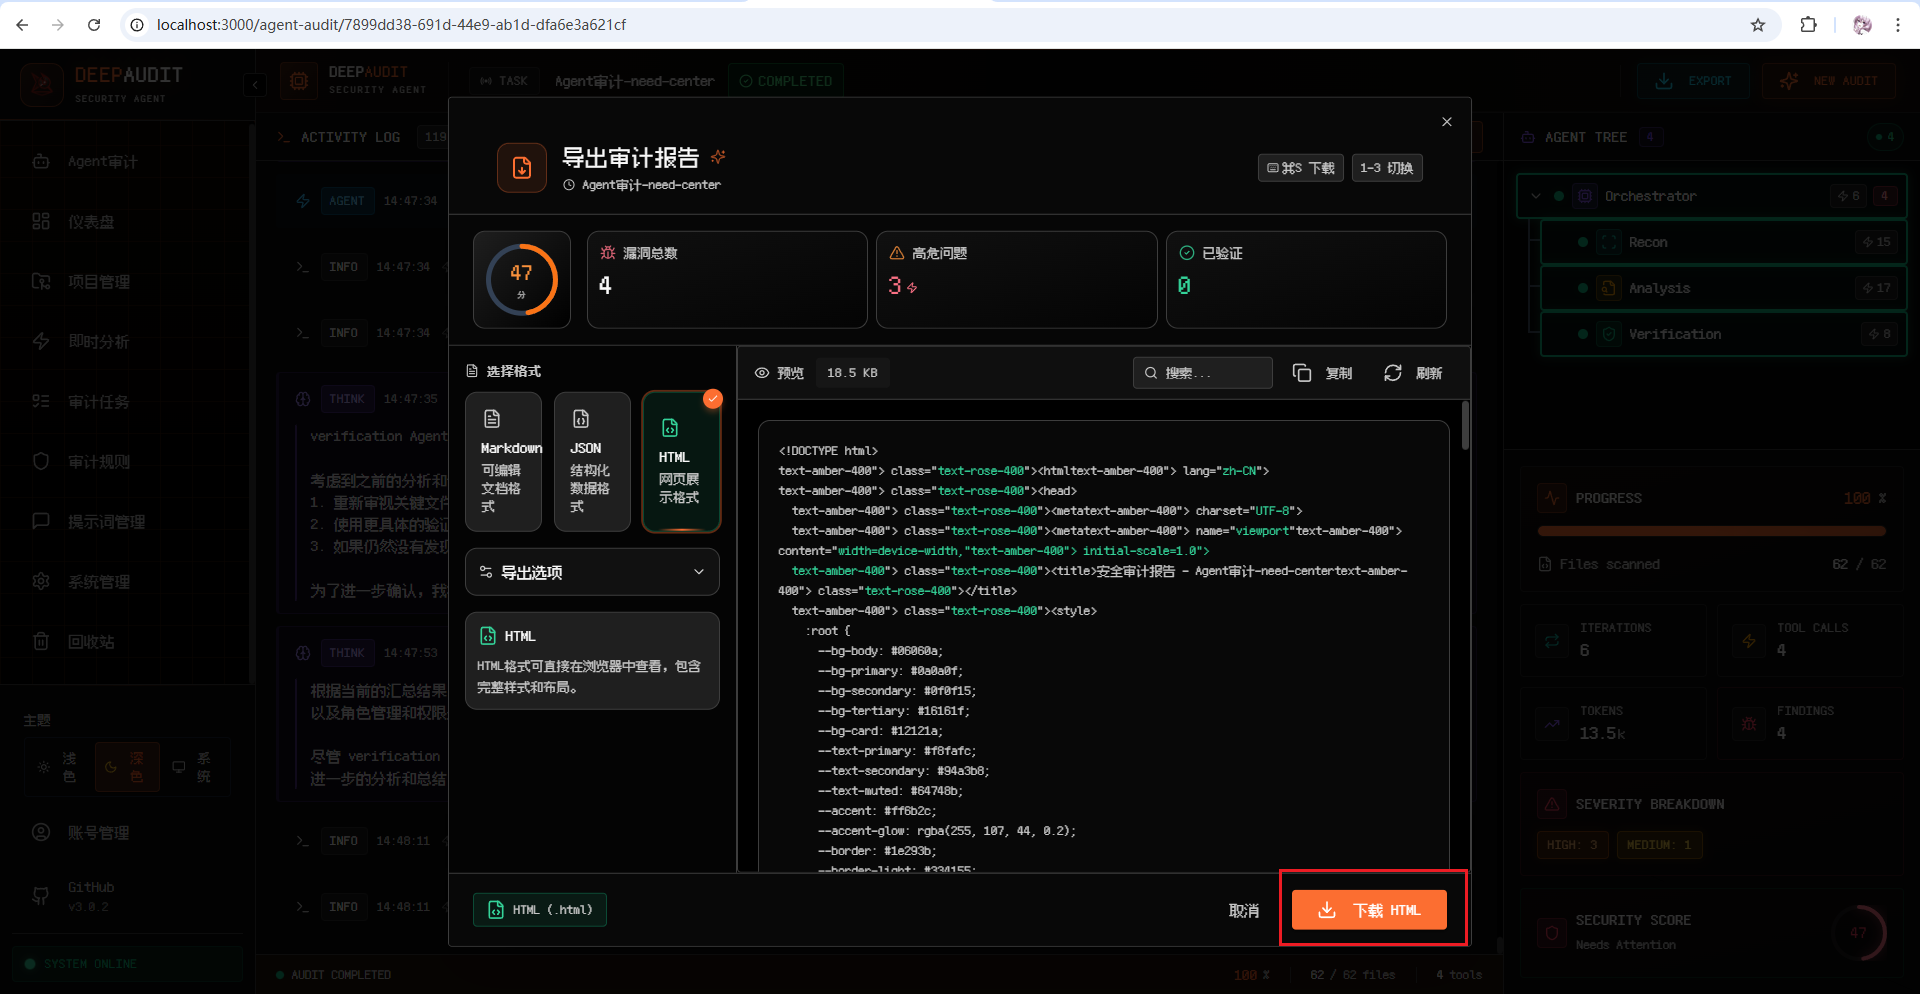Reload the browser page
1920x994 pixels.
point(94,25)
